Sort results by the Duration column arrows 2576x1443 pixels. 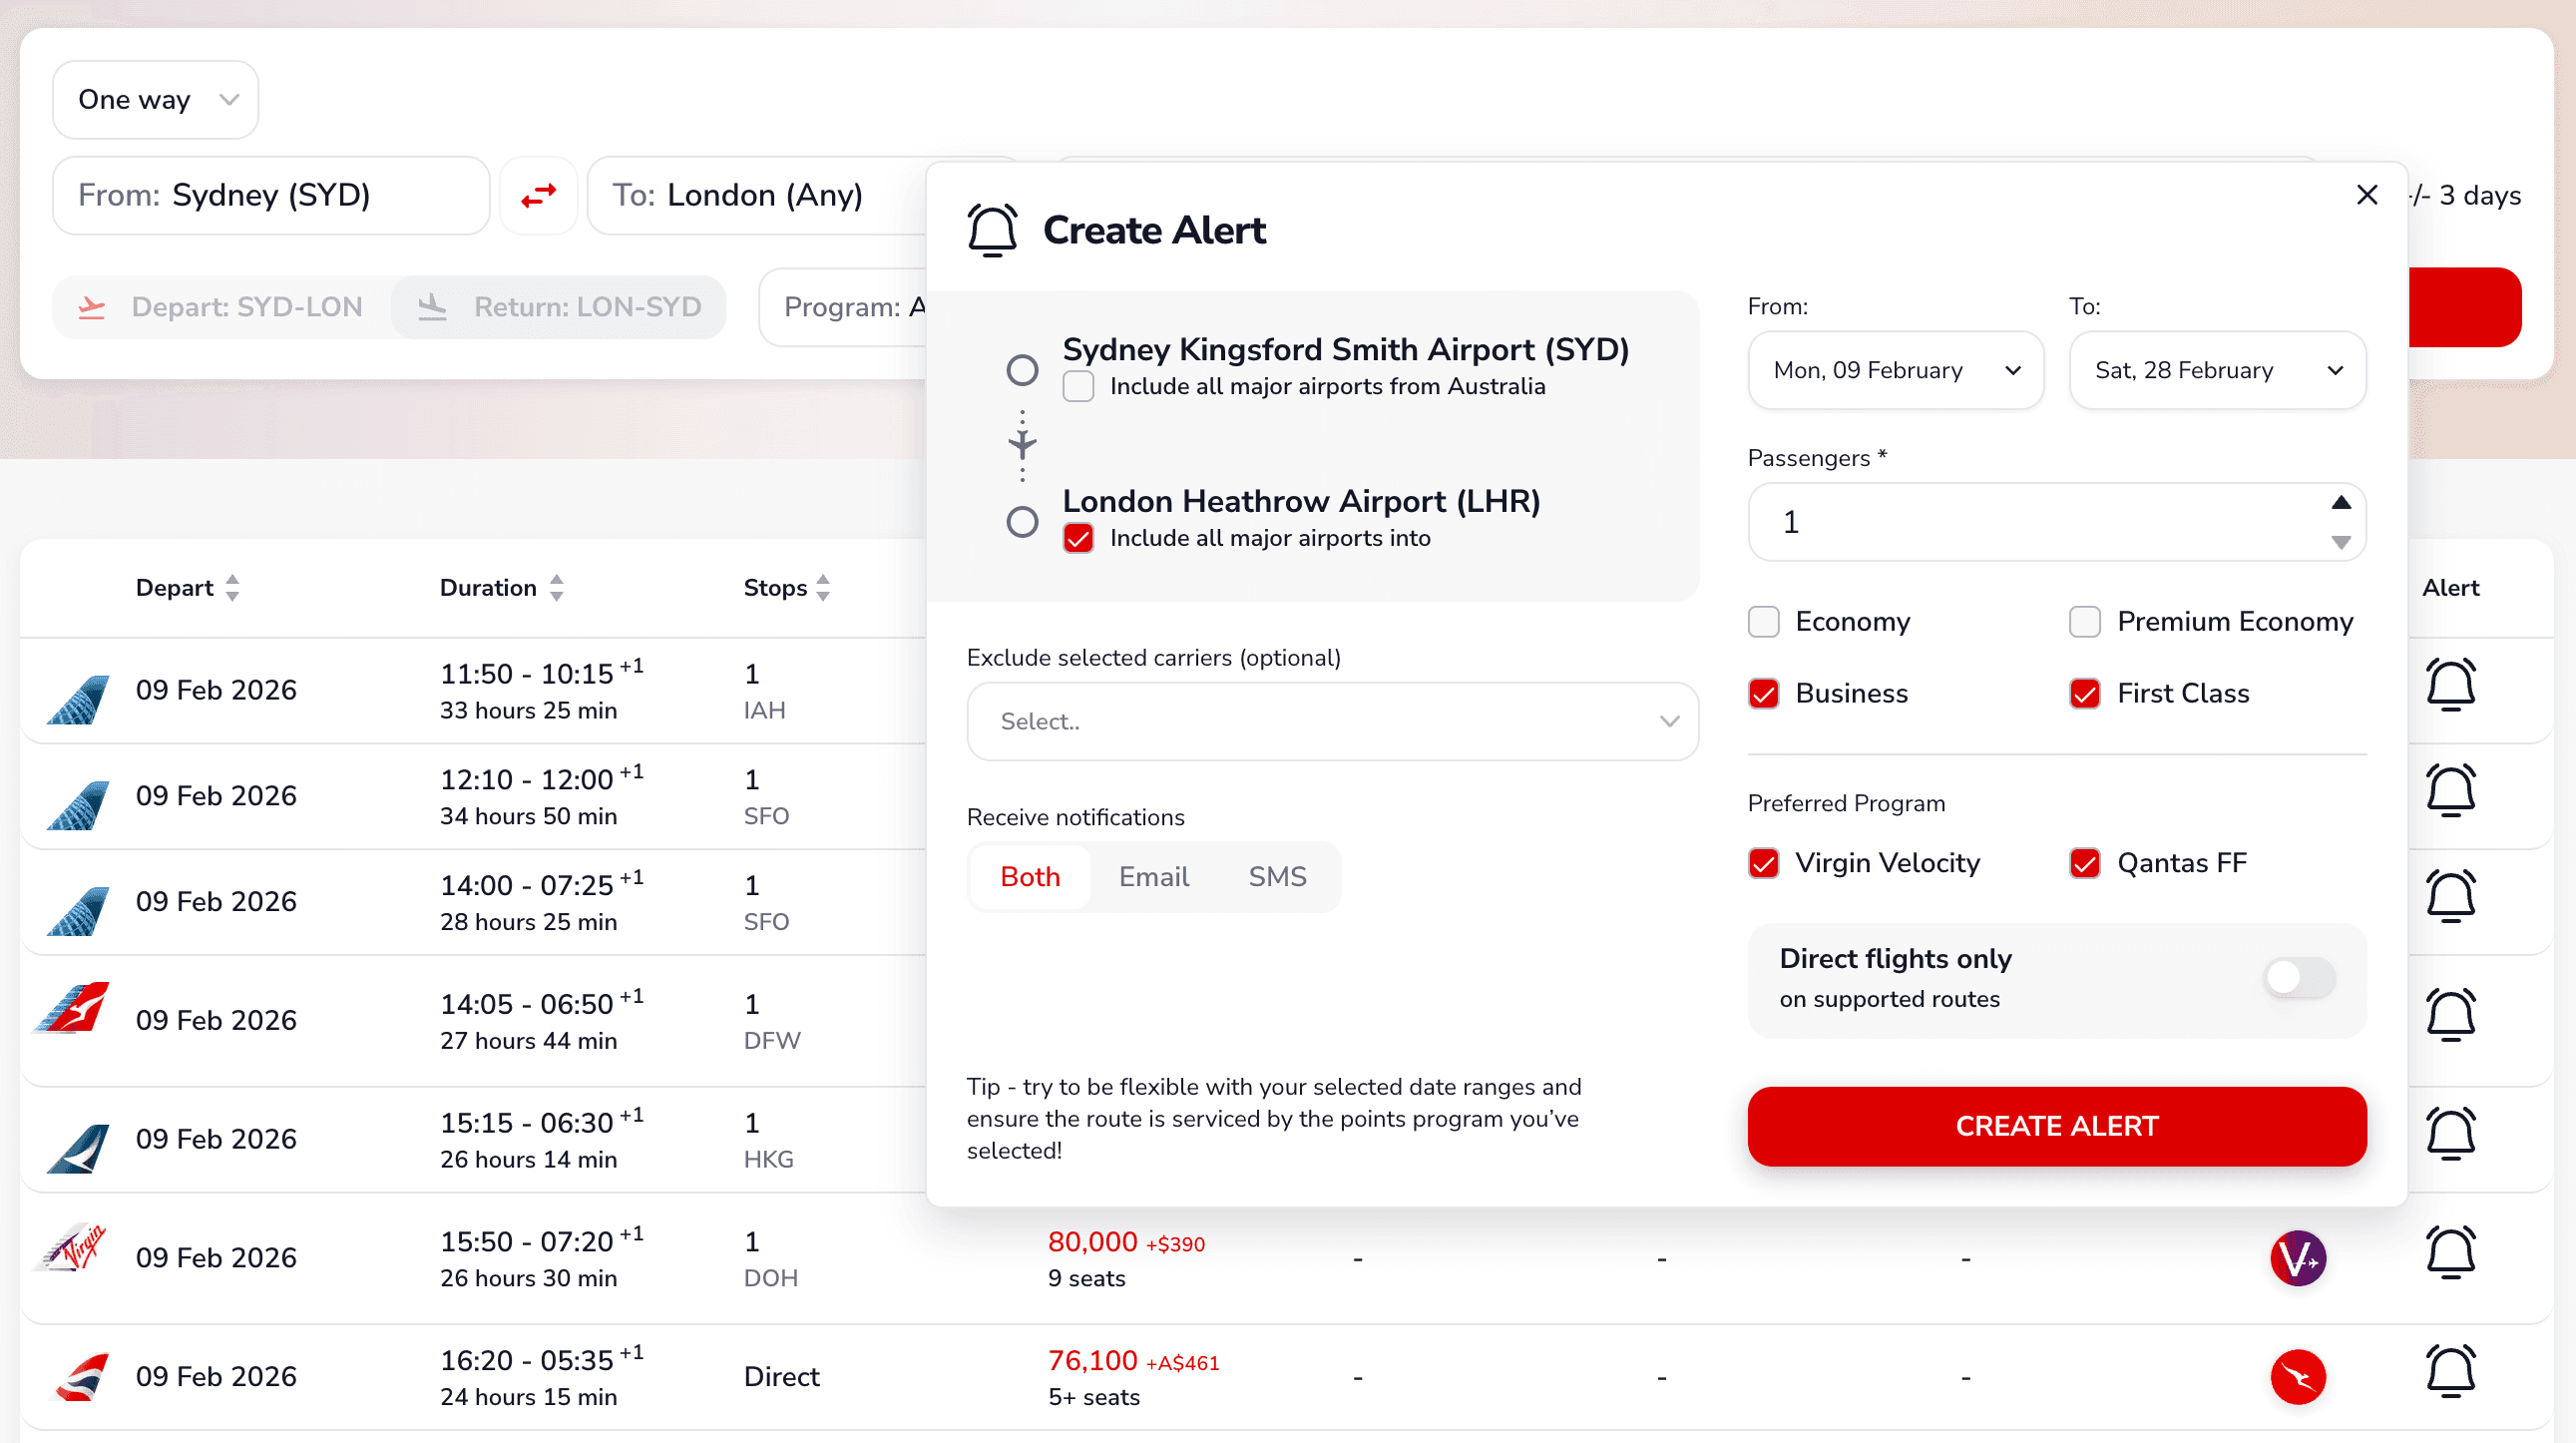(557, 588)
